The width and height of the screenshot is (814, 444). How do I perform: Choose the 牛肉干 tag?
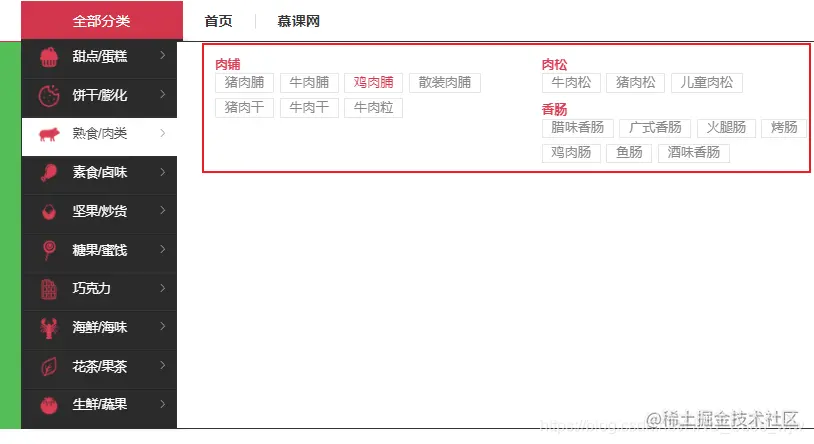[309, 108]
